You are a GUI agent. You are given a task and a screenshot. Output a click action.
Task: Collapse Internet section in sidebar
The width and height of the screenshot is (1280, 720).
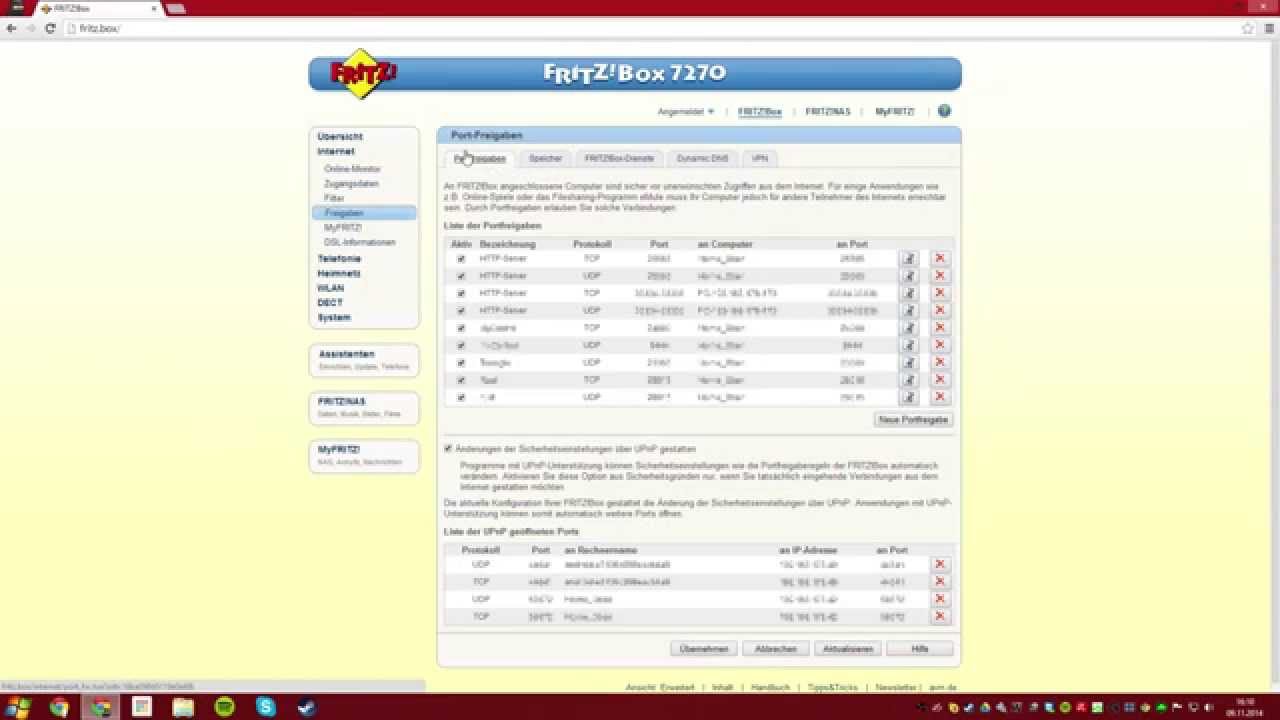[x=336, y=151]
